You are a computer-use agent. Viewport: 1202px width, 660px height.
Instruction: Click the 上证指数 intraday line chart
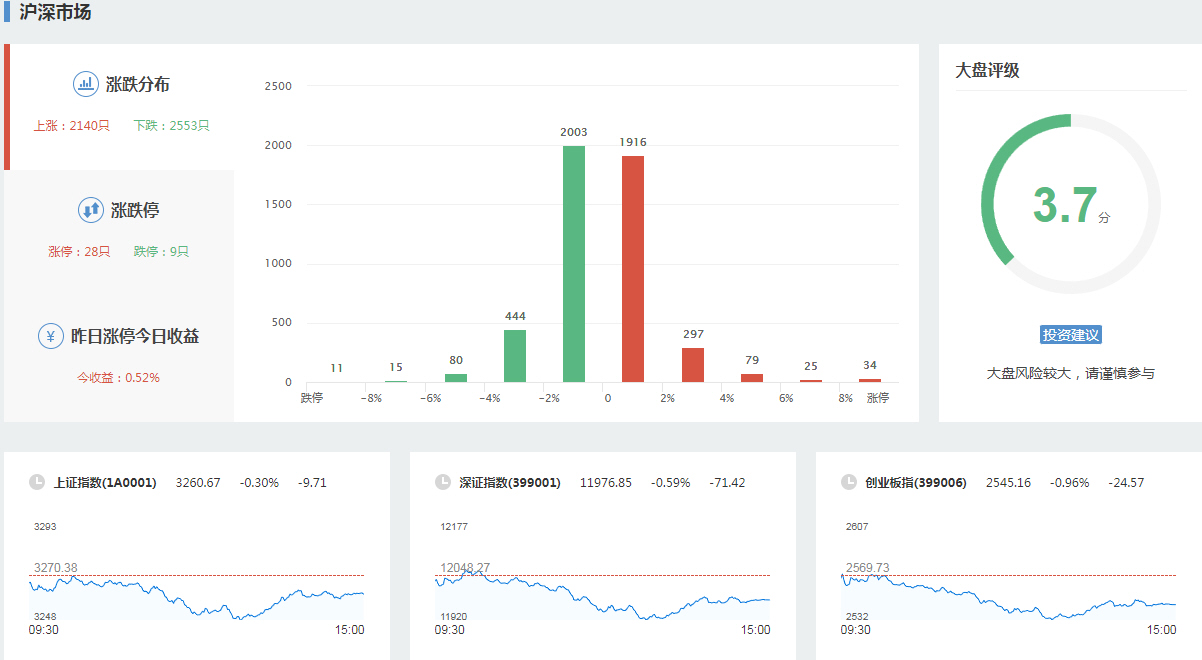197,595
